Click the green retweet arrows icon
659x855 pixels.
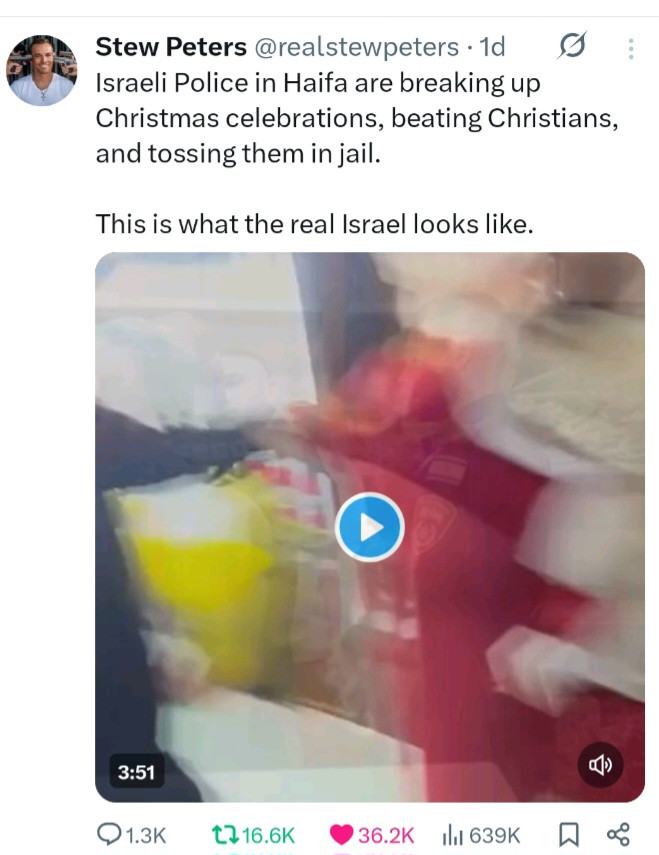point(225,835)
